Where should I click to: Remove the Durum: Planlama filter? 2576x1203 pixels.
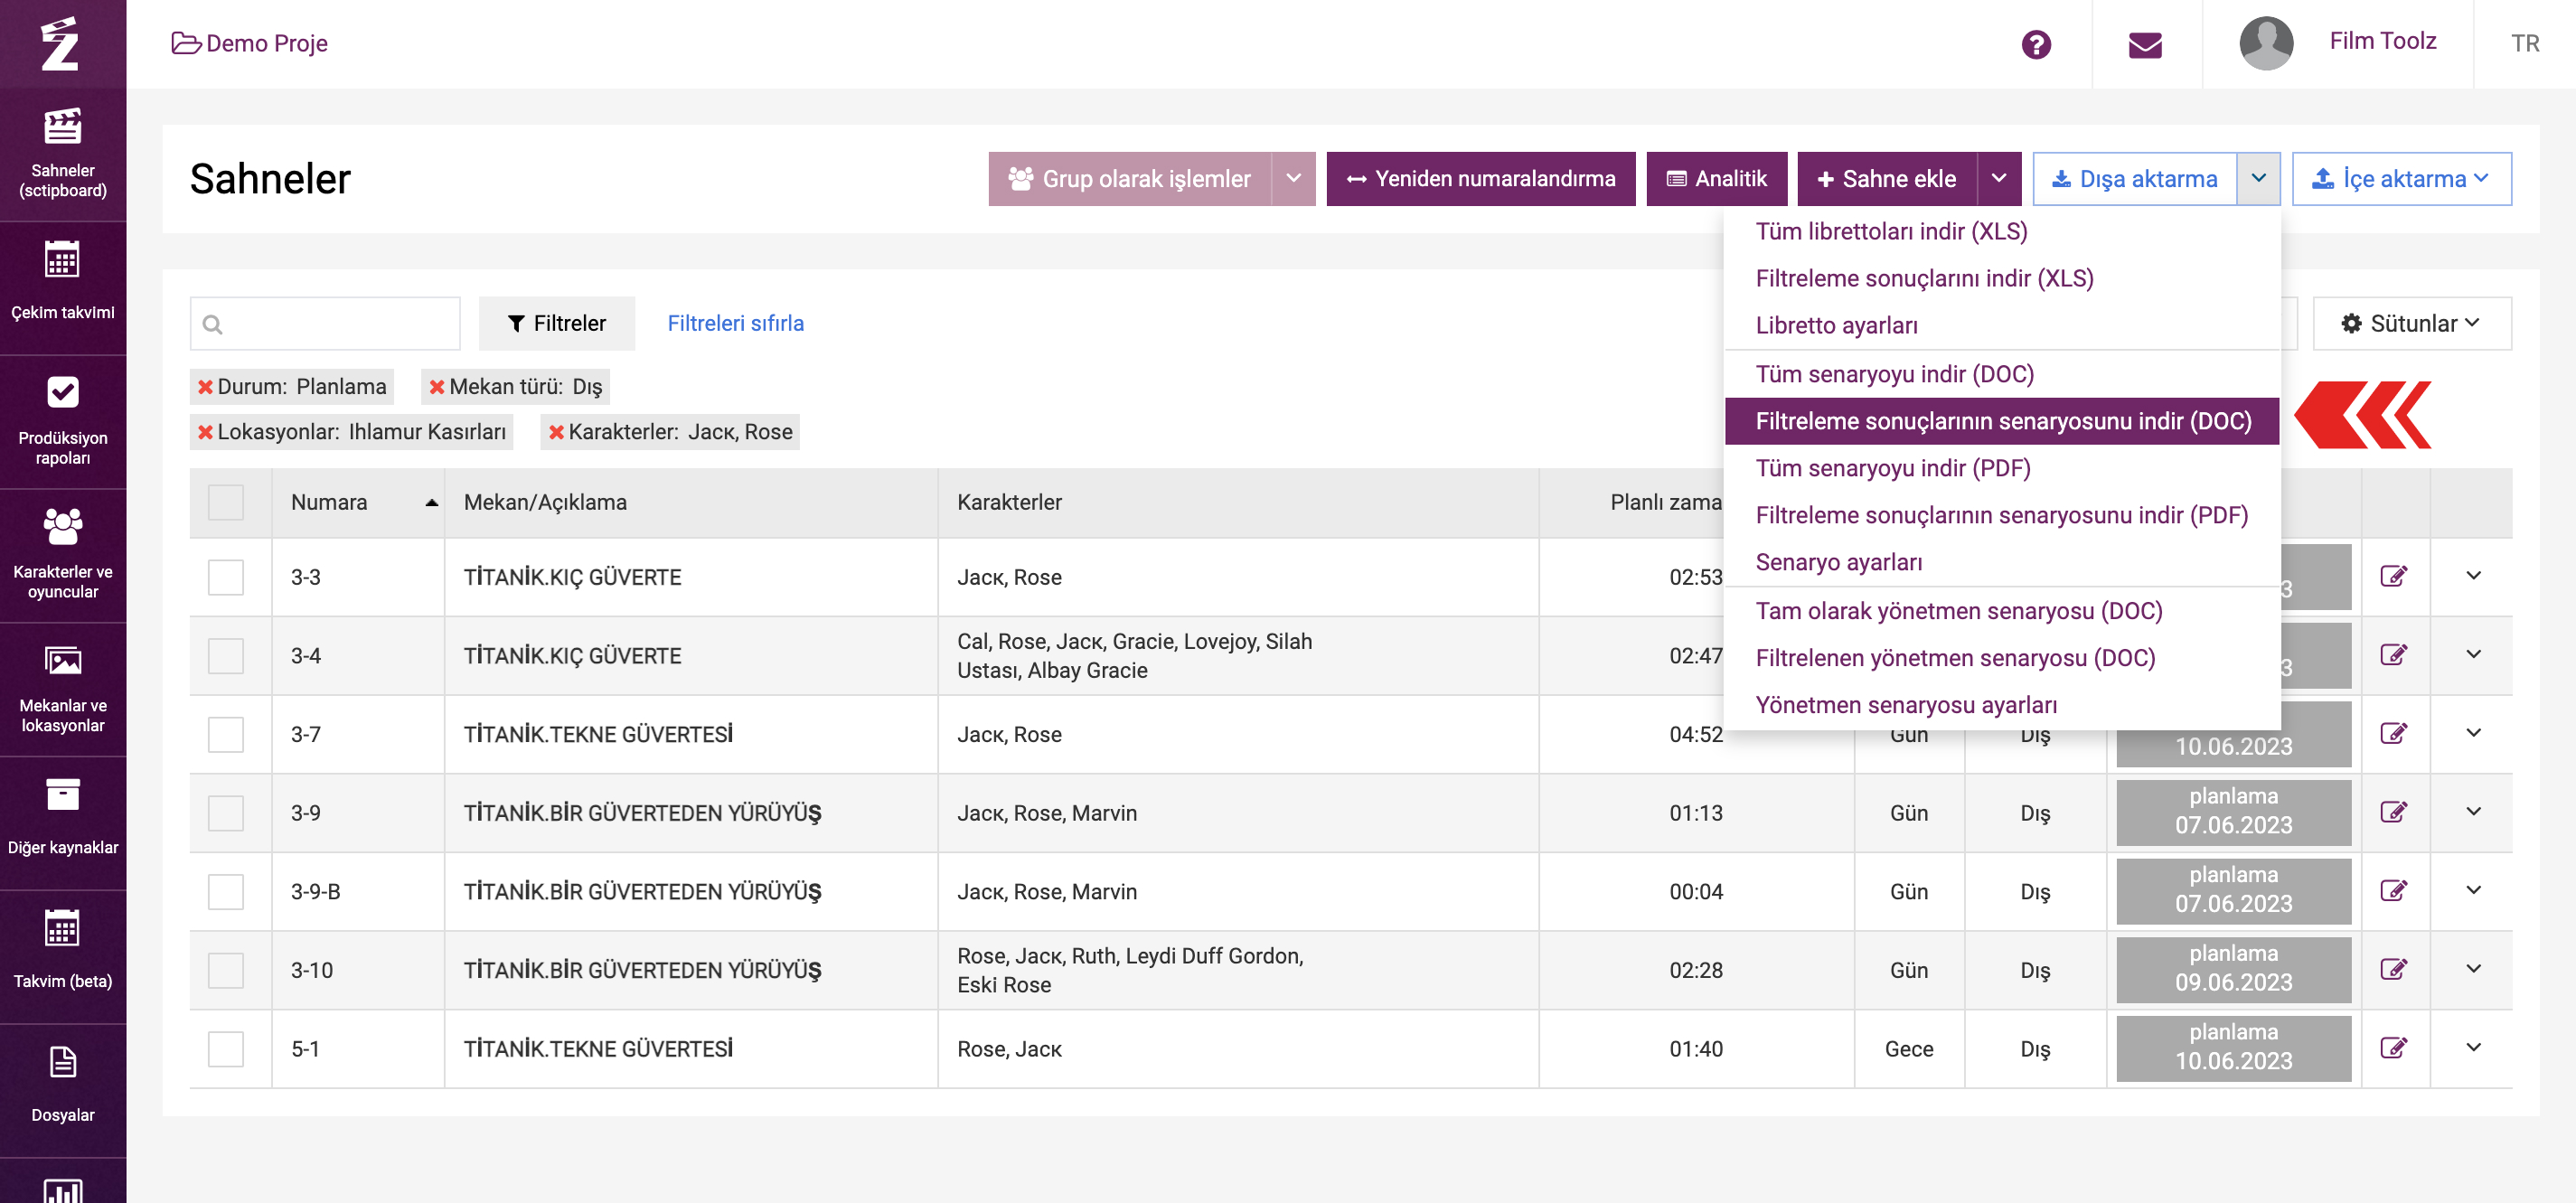tap(205, 387)
